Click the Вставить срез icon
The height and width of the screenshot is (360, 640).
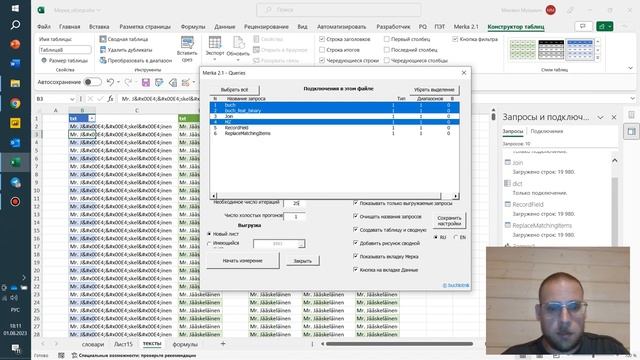(x=187, y=42)
